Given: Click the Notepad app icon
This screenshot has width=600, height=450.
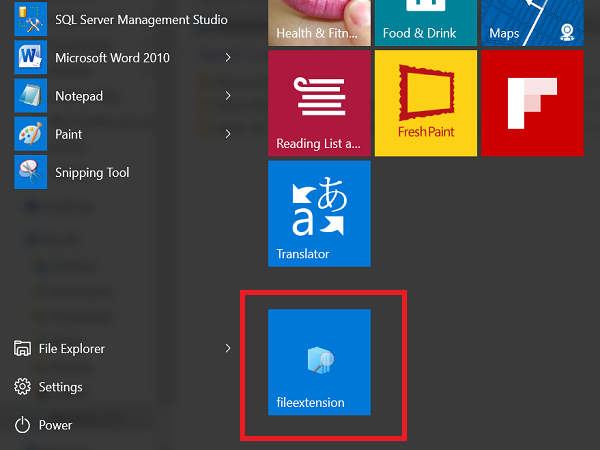Looking at the screenshot, I should click(30, 96).
